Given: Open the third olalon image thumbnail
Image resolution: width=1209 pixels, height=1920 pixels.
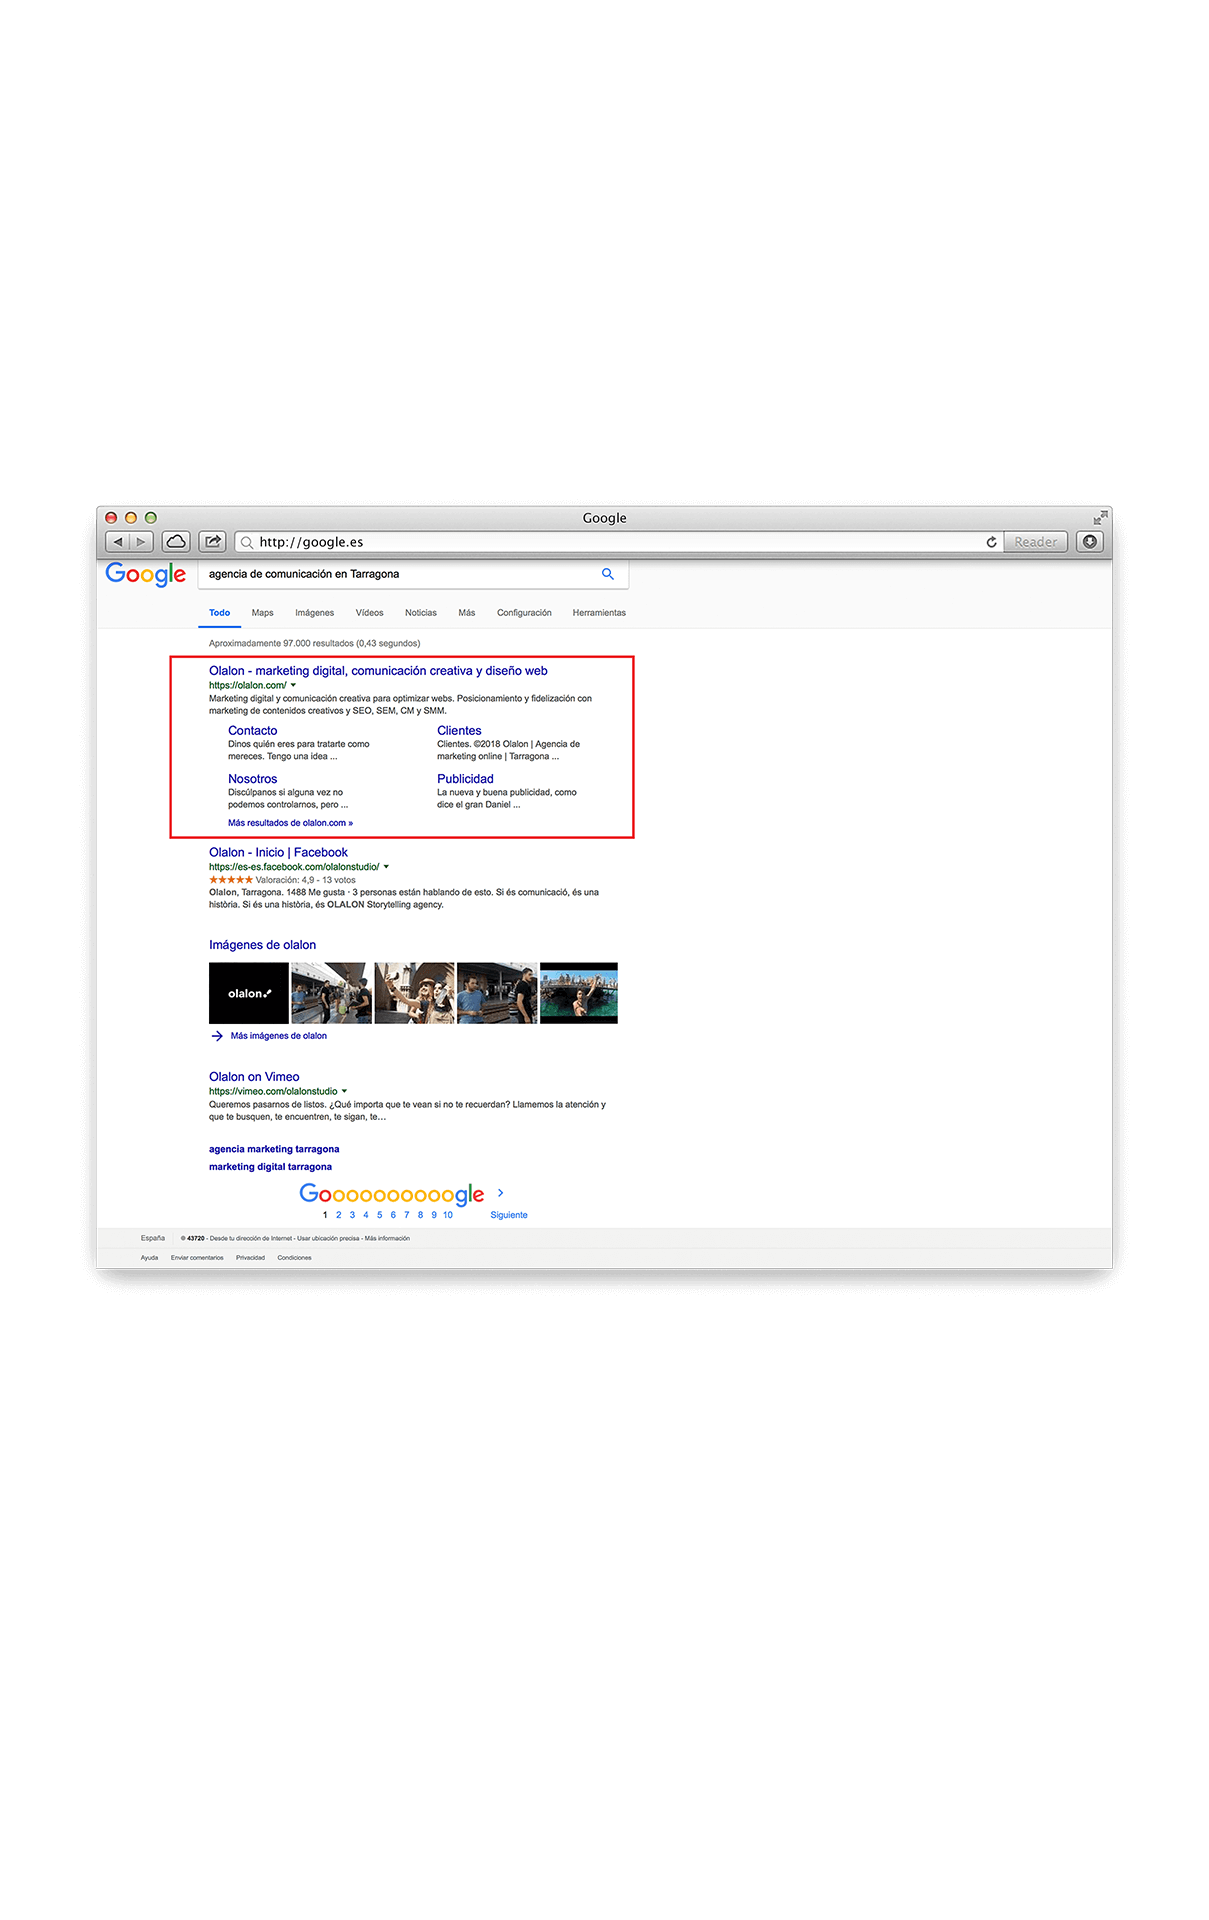Looking at the screenshot, I should click(x=414, y=993).
